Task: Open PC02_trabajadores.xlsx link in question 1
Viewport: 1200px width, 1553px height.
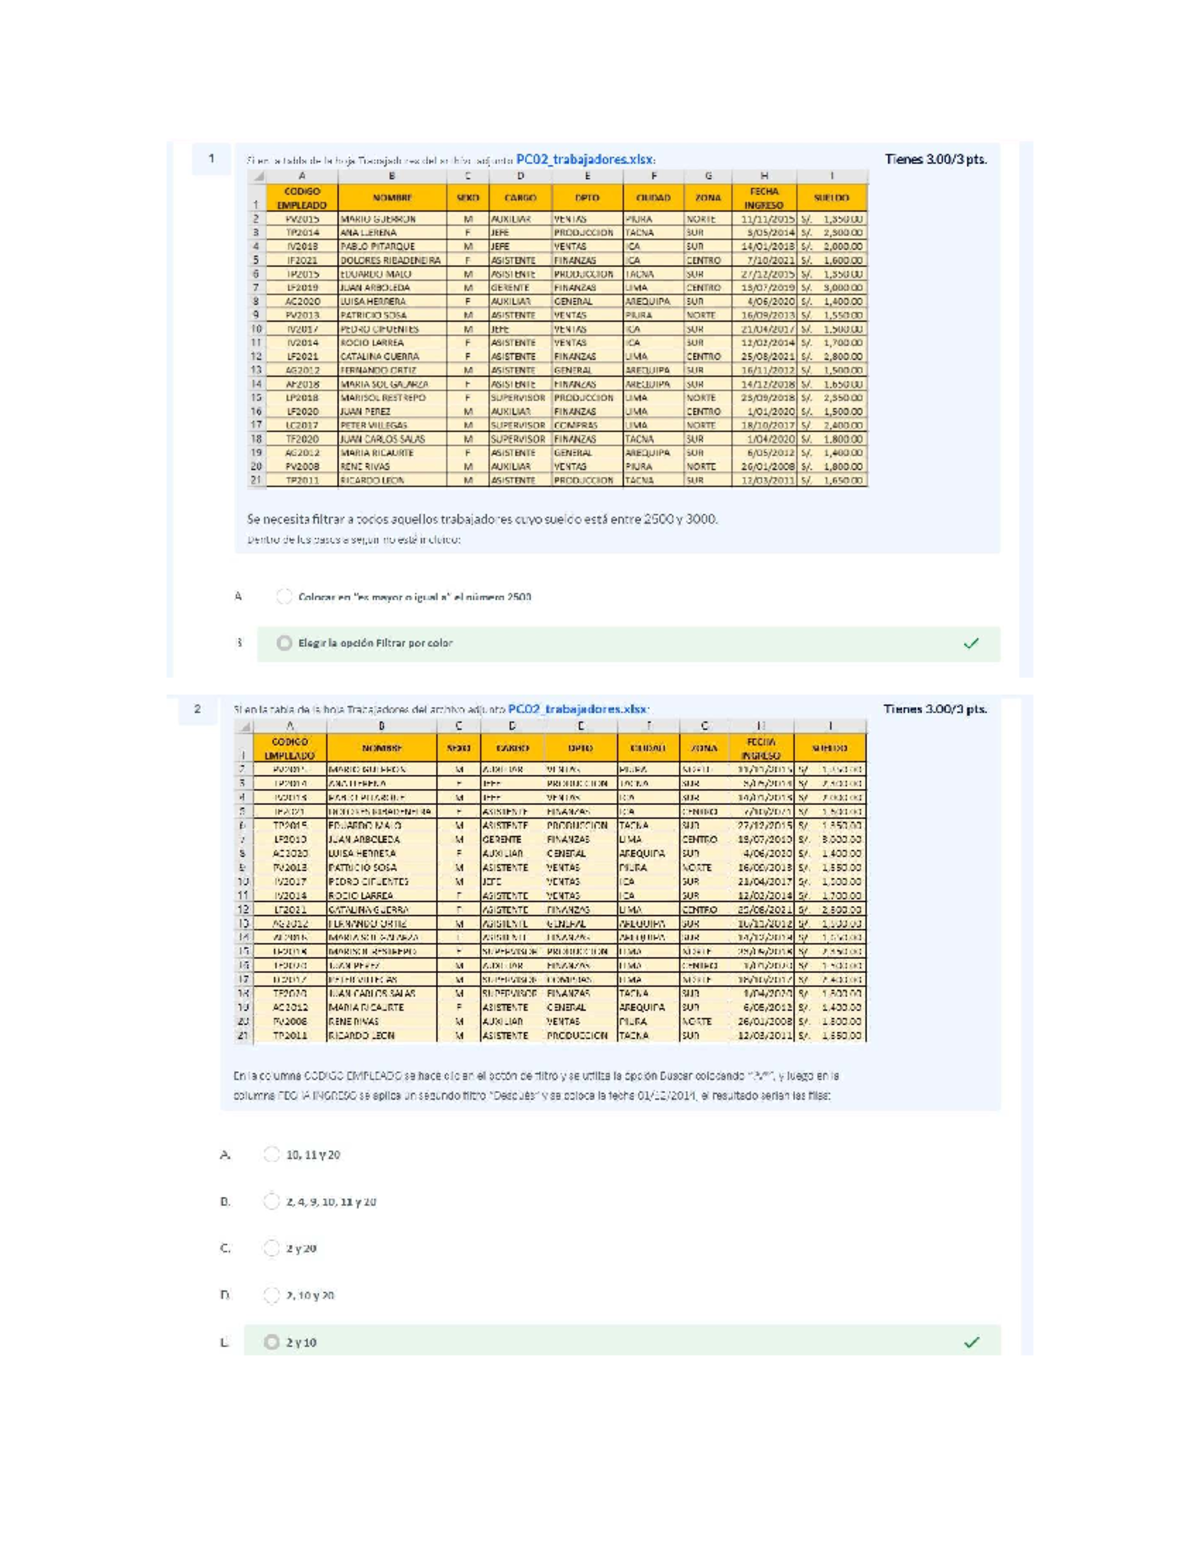Action: [585, 159]
